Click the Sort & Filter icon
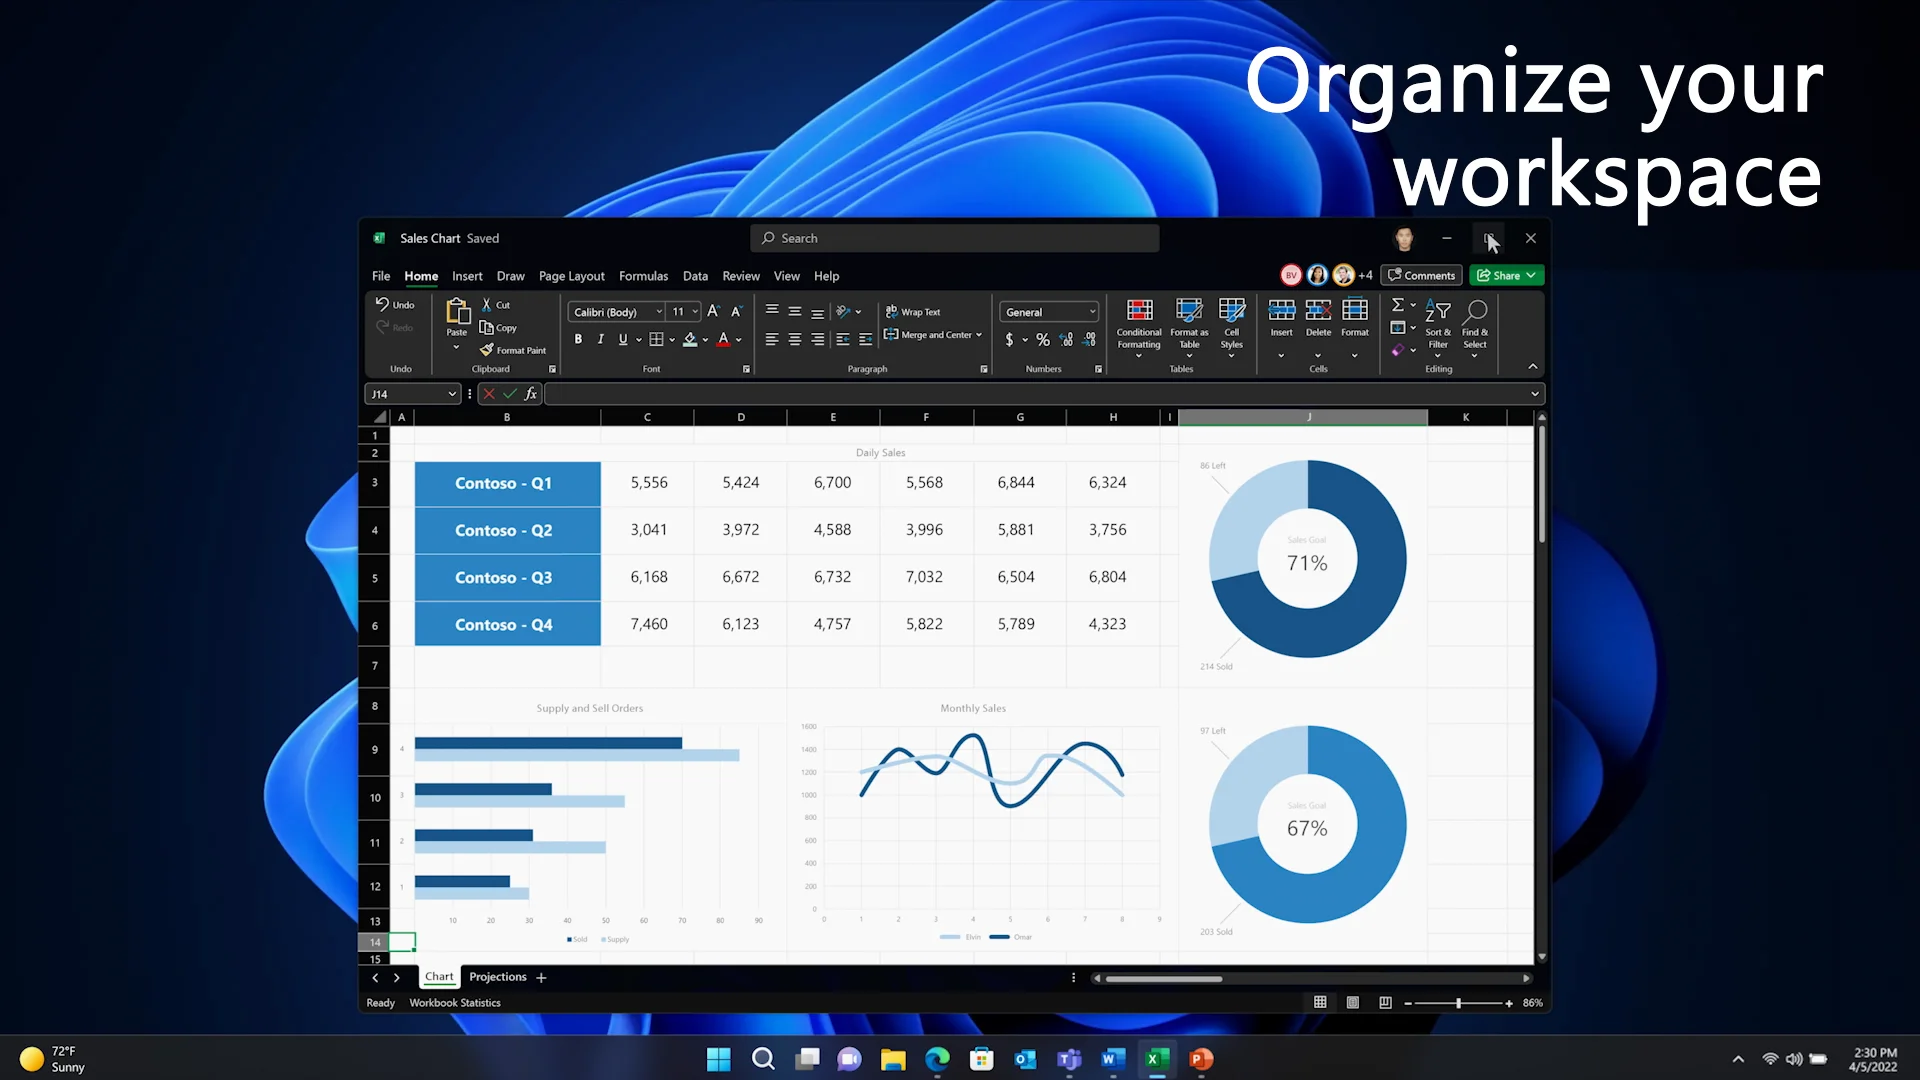This screenshot has width=1920, height=1080. (x=1437, y=311)
